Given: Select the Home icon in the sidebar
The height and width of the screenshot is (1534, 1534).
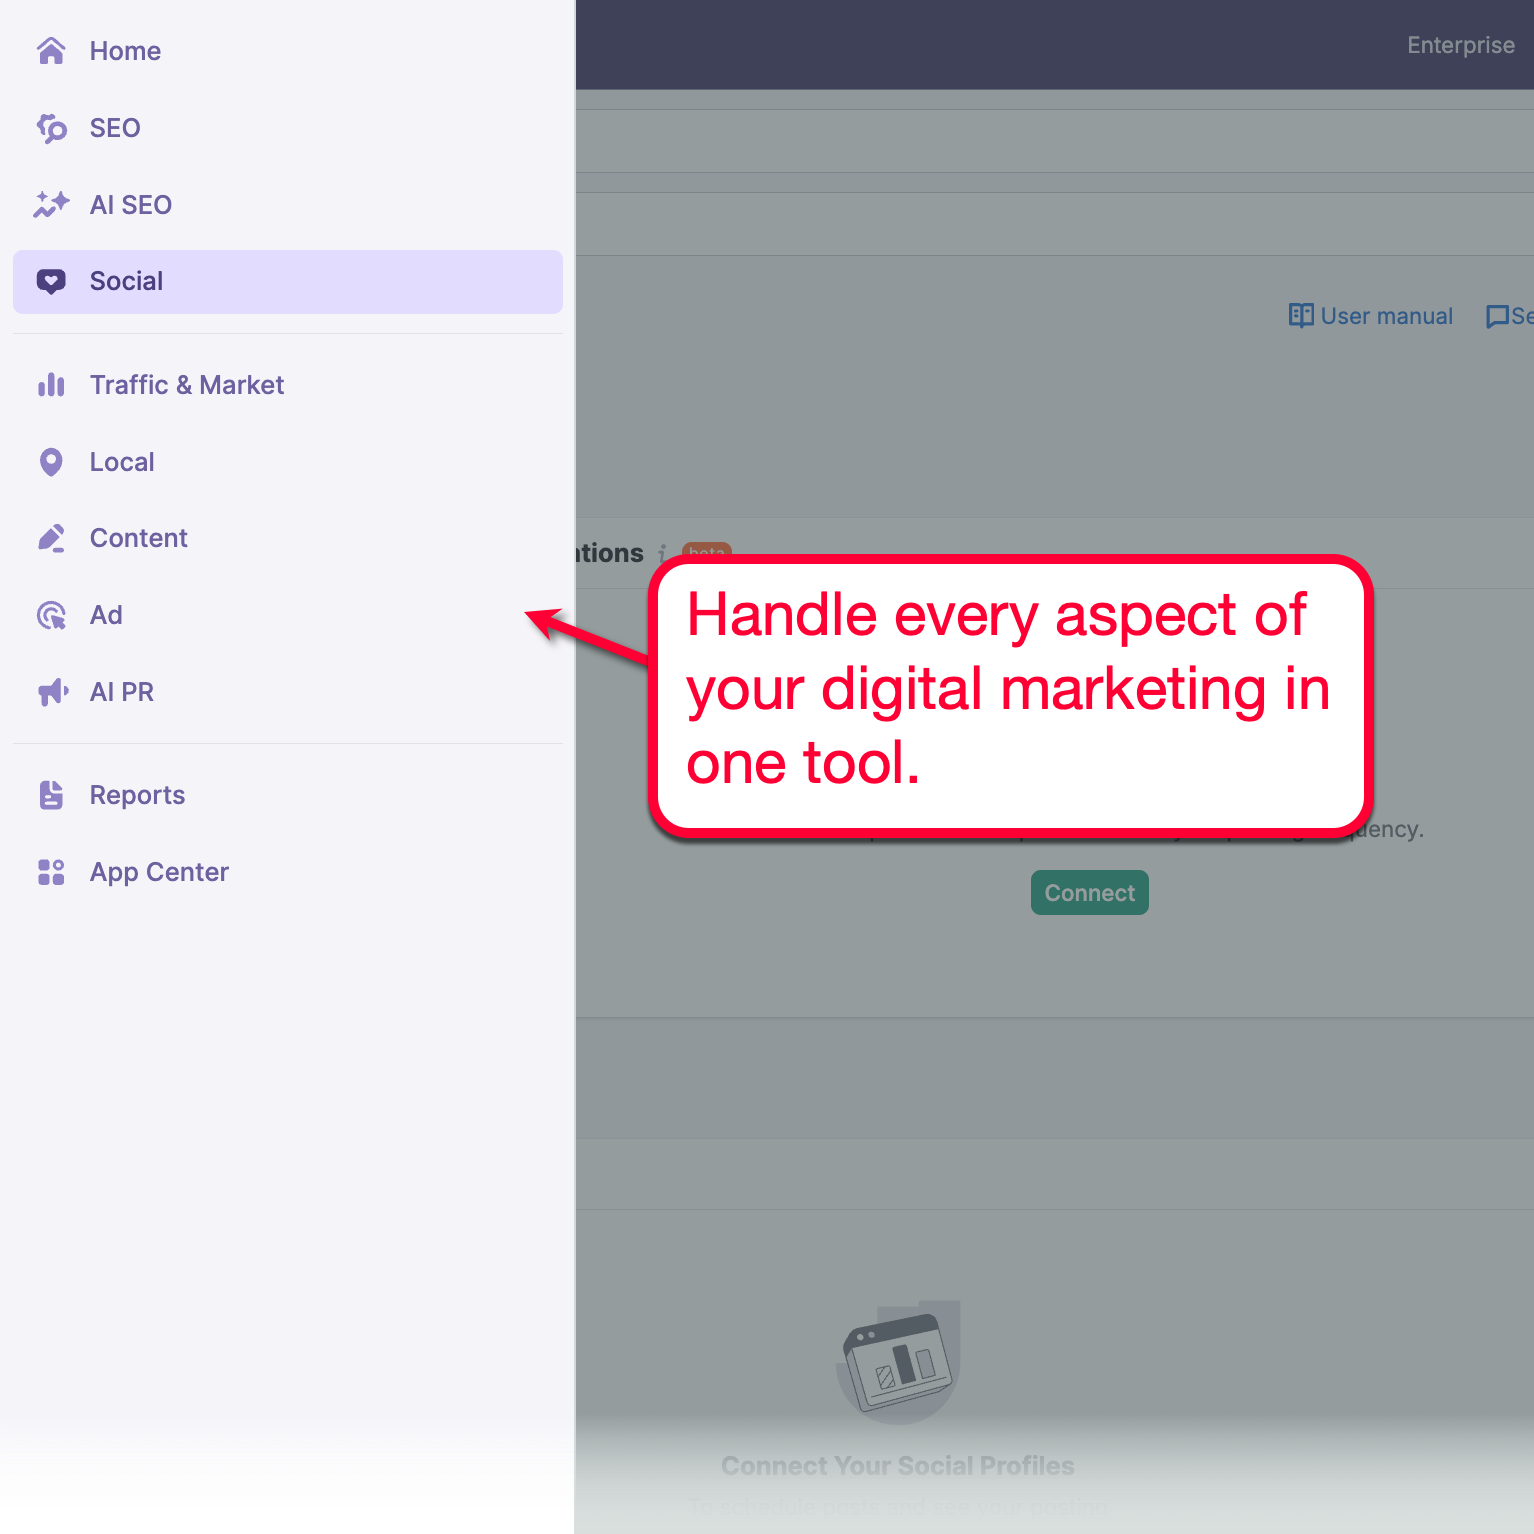Looking at the screenshot, I should [x=51, y=50].
